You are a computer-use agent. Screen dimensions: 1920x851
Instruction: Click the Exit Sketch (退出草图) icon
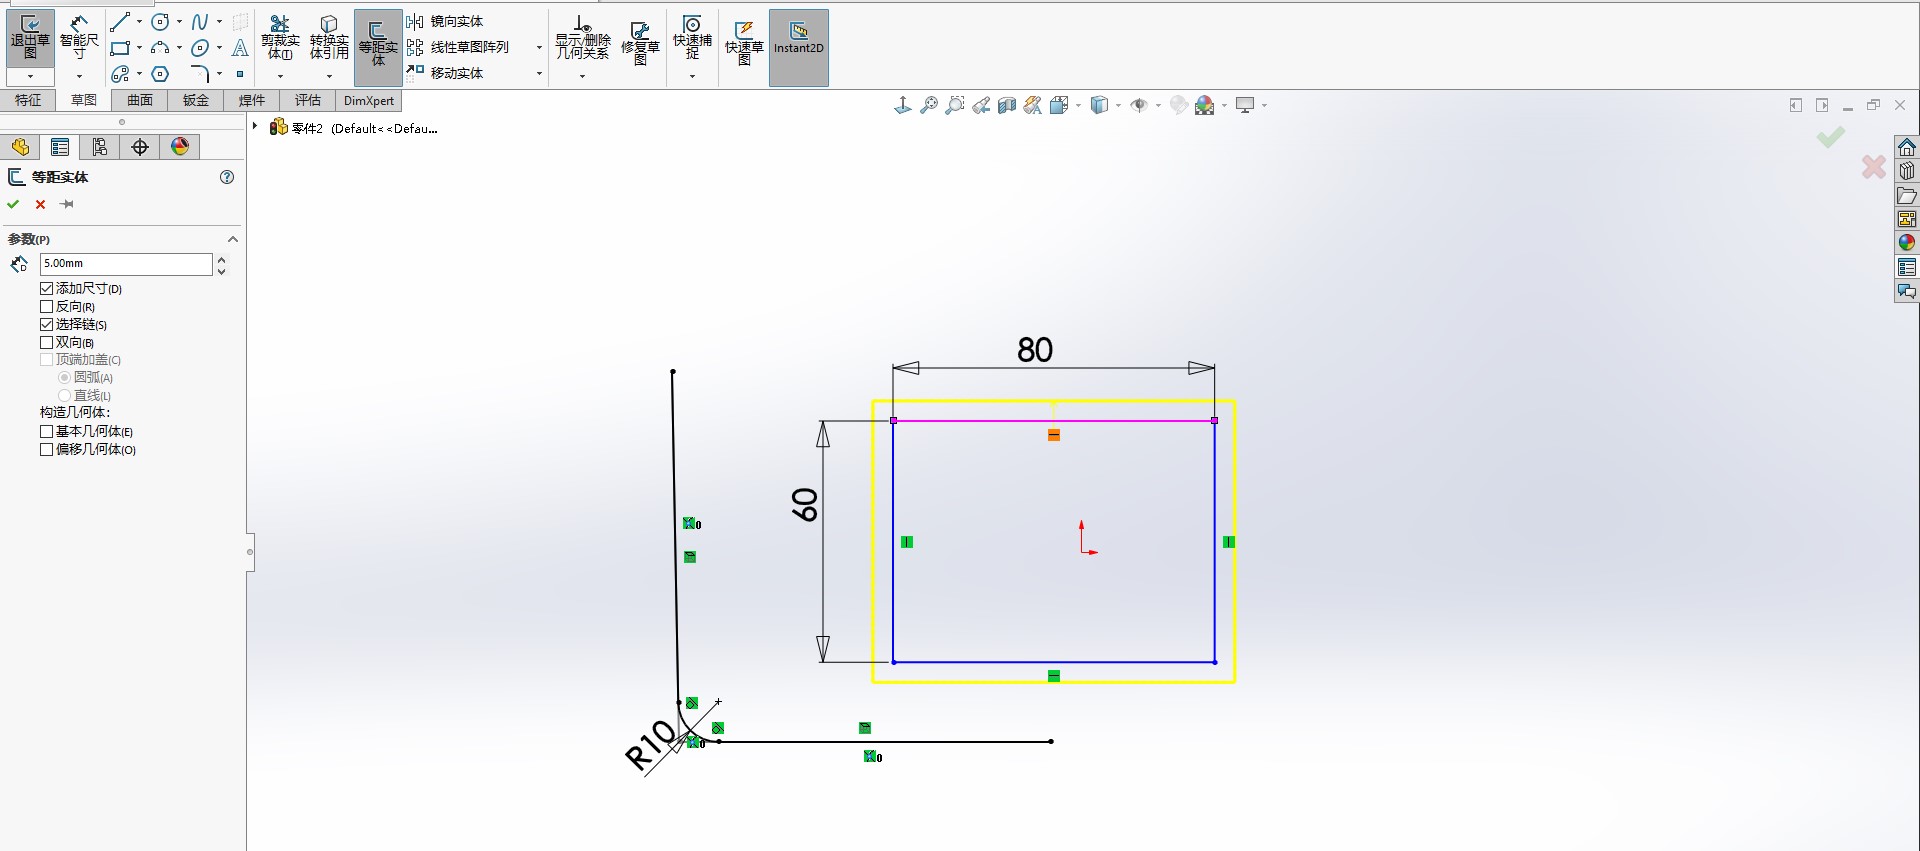(30, 38)
